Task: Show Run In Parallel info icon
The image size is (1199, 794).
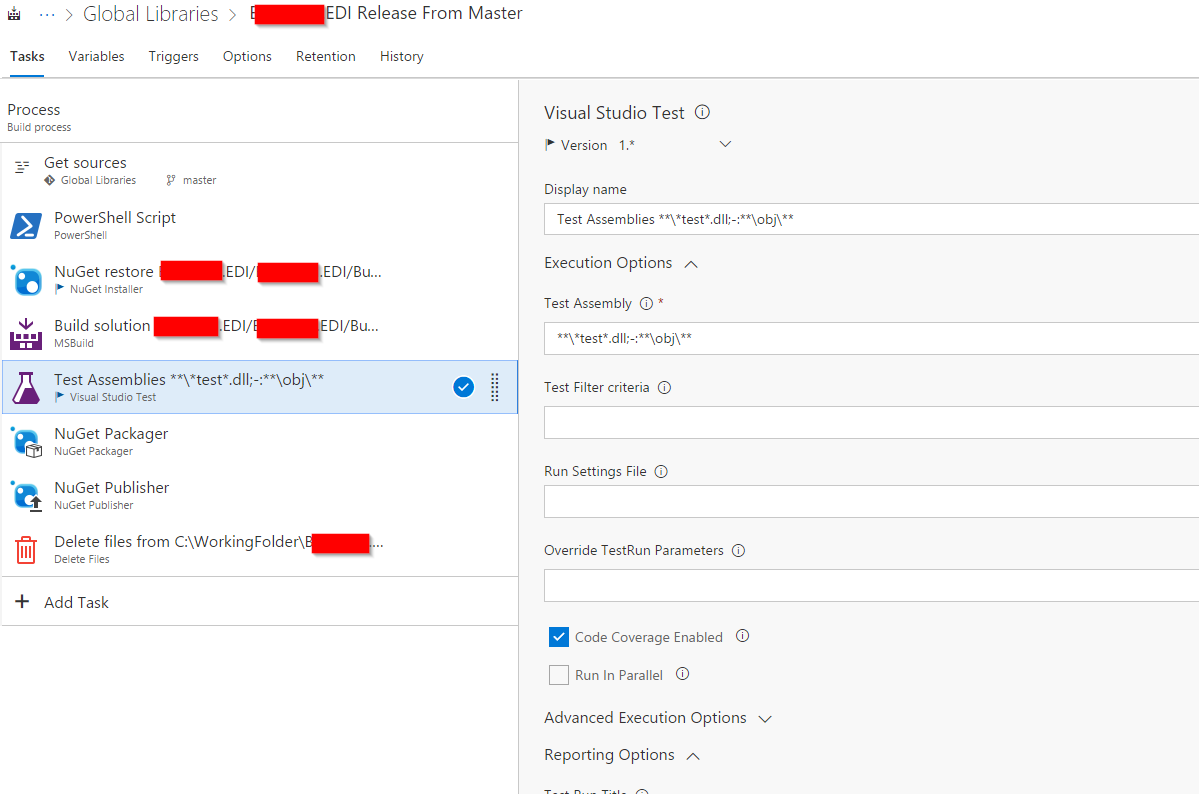Action: point(683,674)
